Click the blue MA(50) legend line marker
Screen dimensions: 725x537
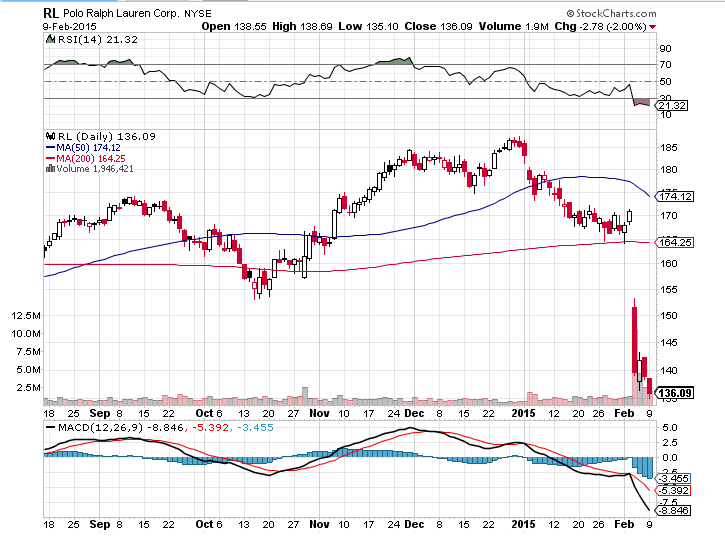click(50, 148)
